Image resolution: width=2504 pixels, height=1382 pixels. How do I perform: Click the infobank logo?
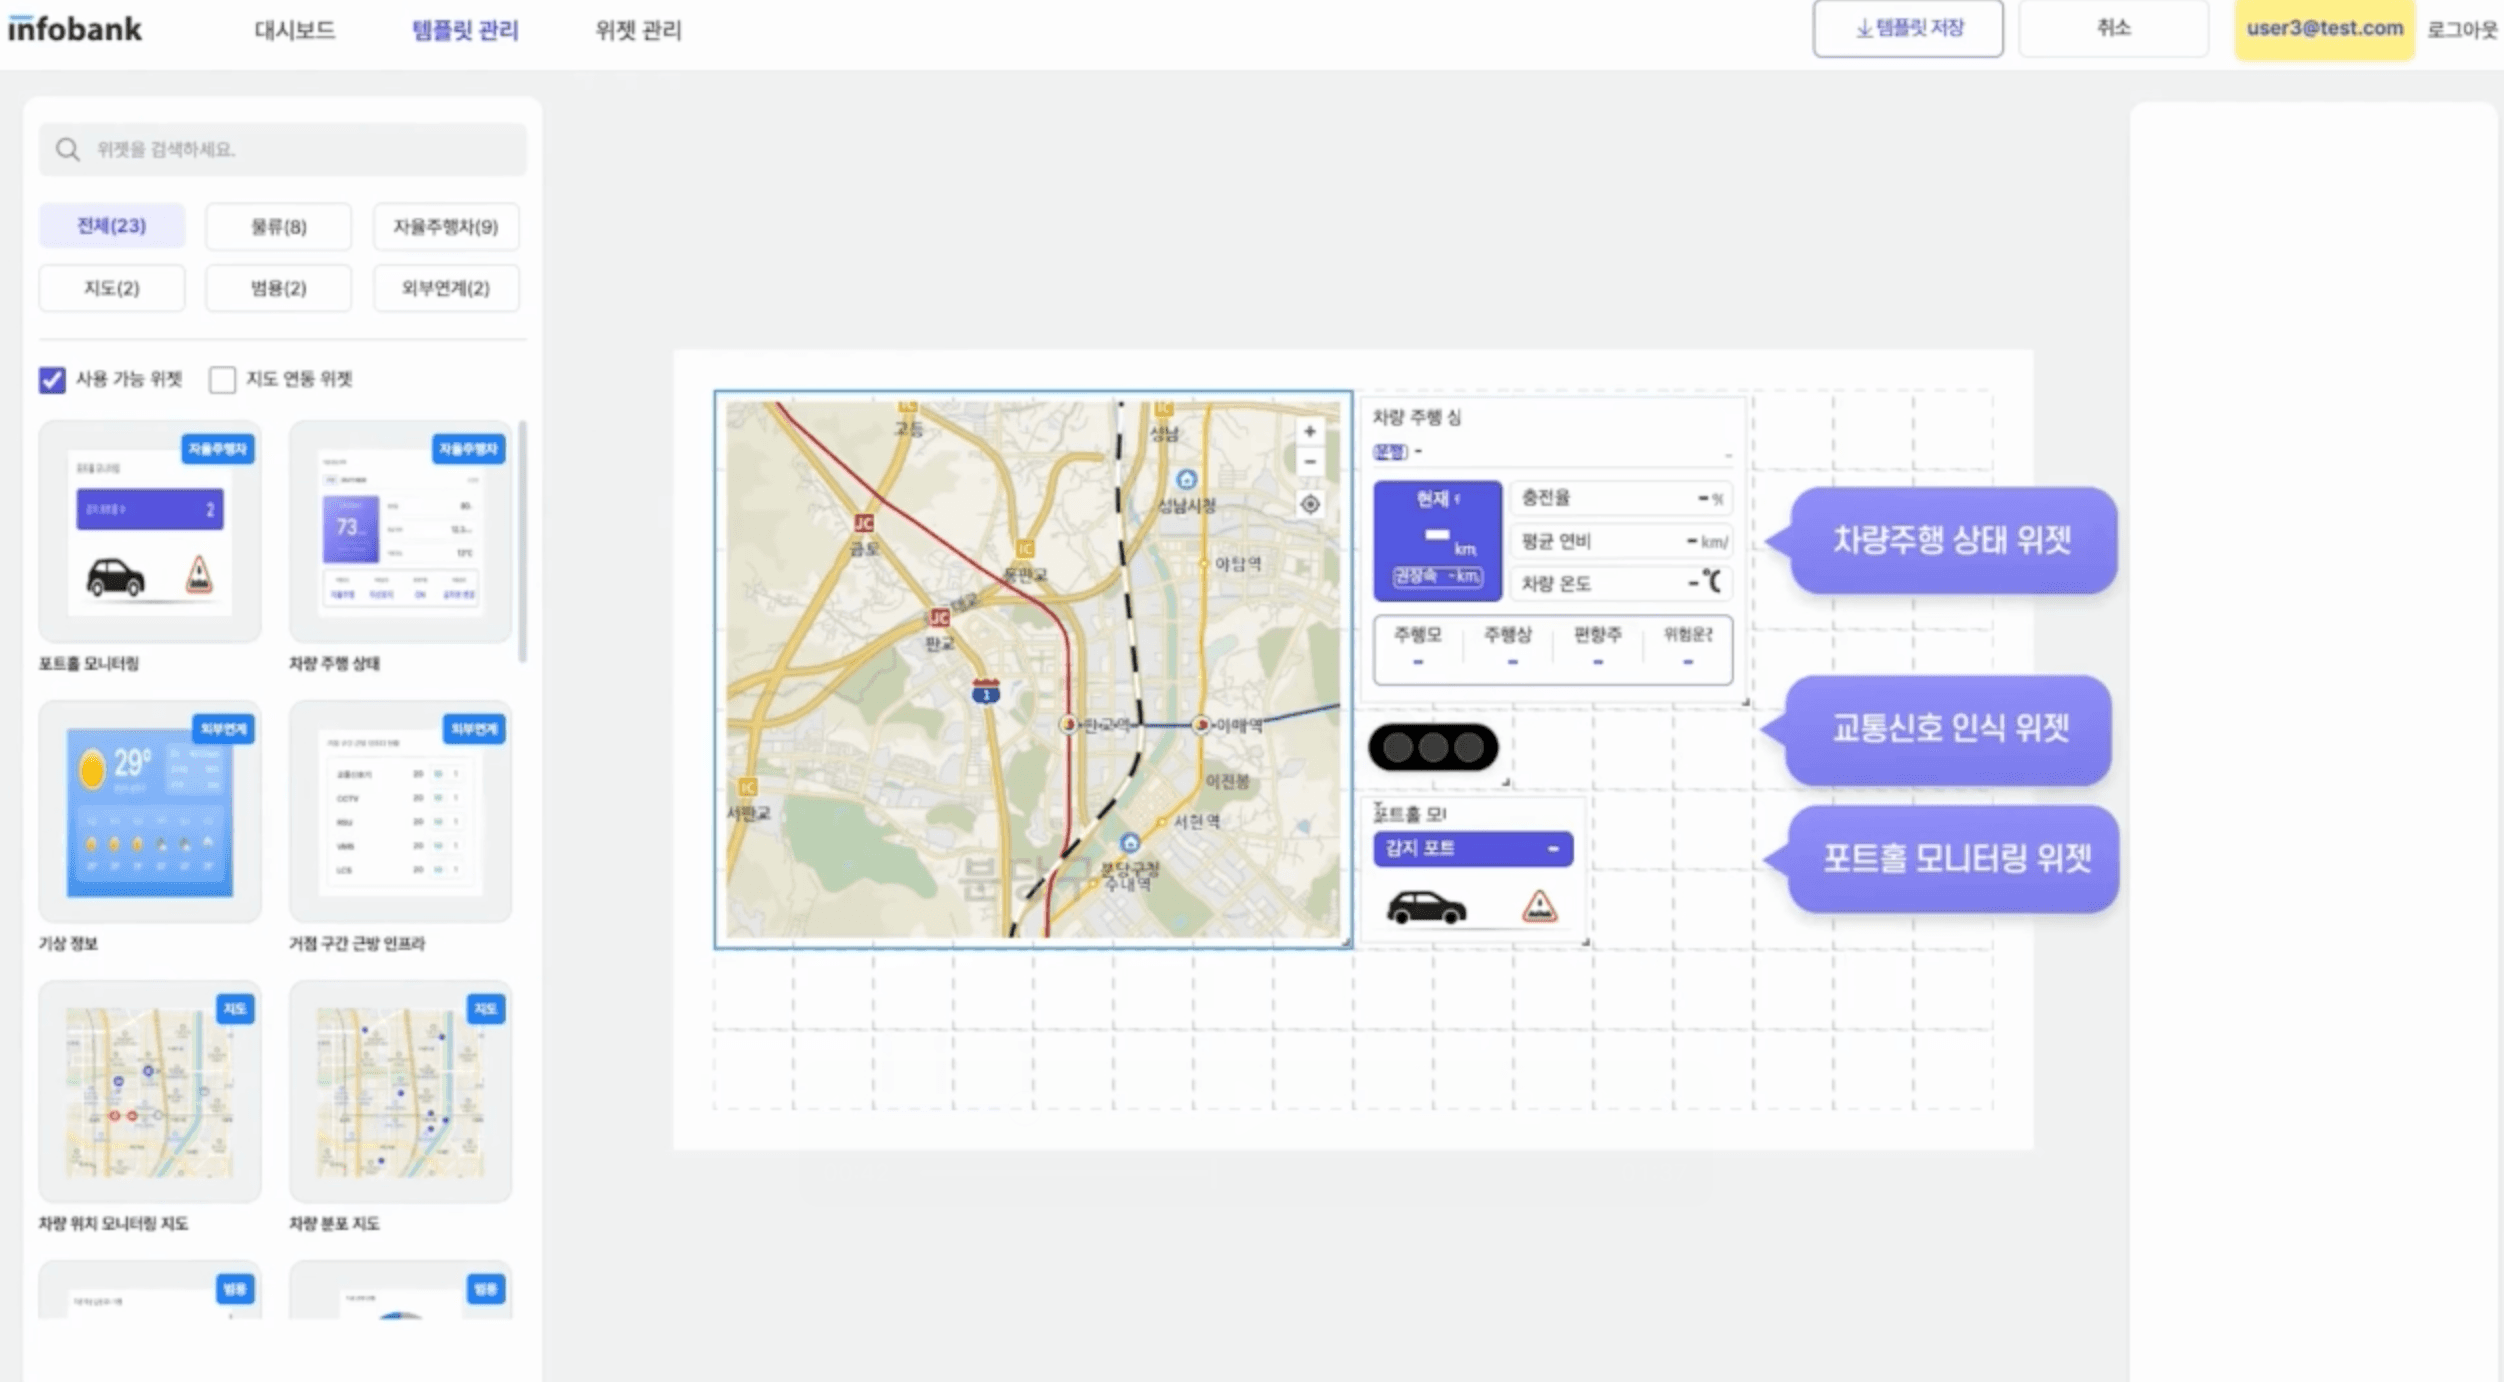tap(75, 29)
